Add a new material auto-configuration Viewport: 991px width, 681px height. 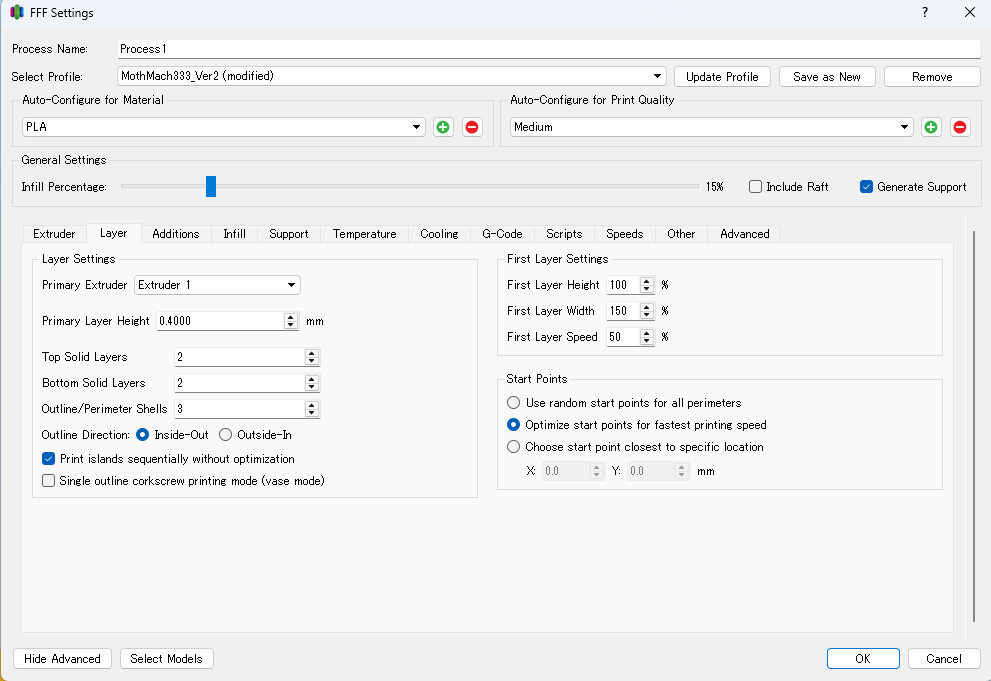pos(443,127)
